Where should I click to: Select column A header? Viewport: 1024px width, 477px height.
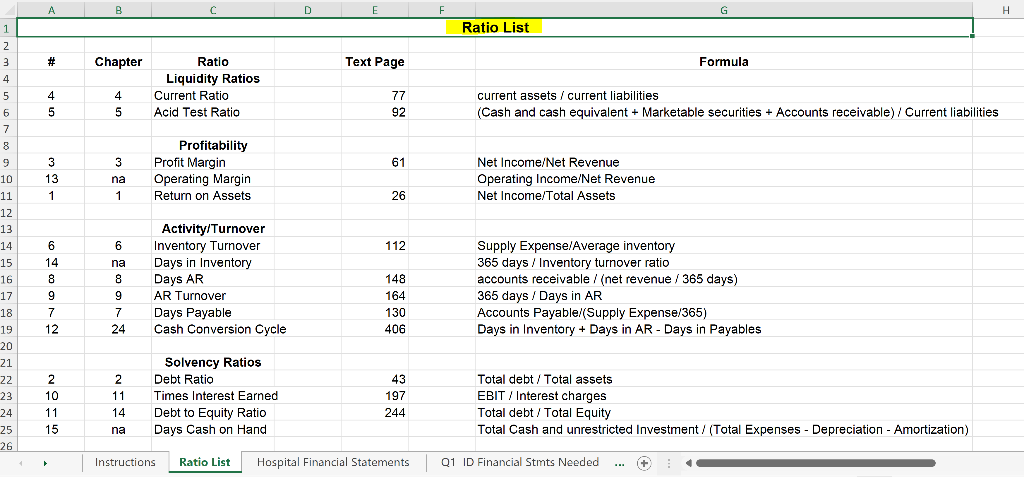[50, 9]
